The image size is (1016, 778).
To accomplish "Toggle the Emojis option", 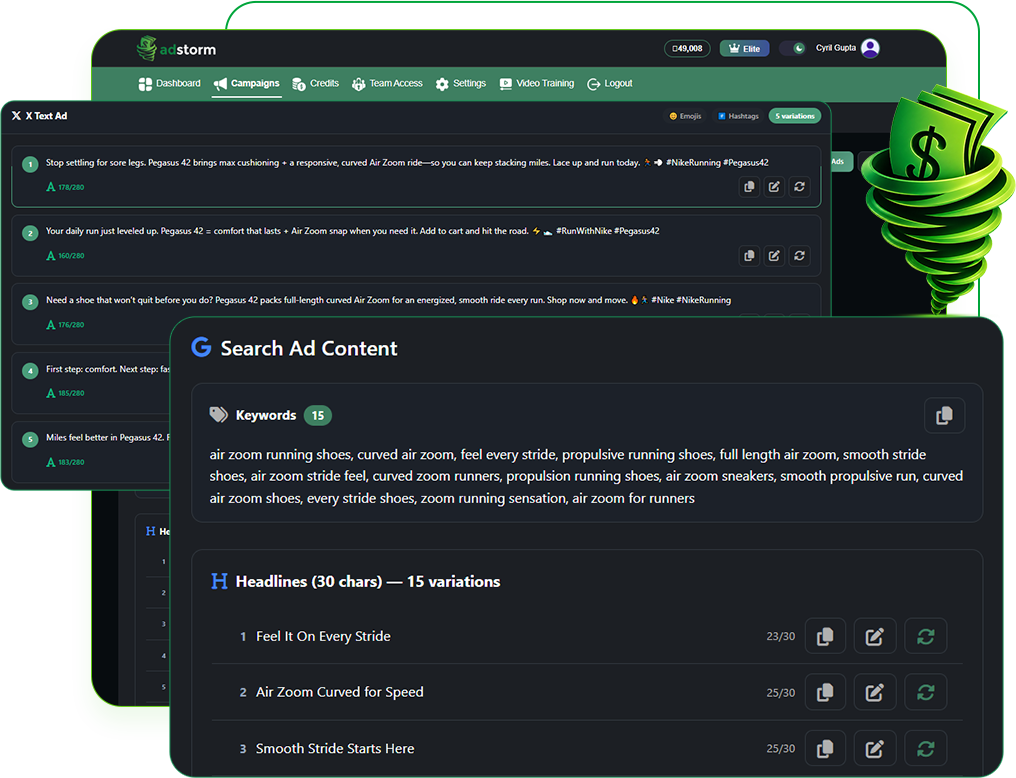I will pyautogui.click(x=686, y=116).
